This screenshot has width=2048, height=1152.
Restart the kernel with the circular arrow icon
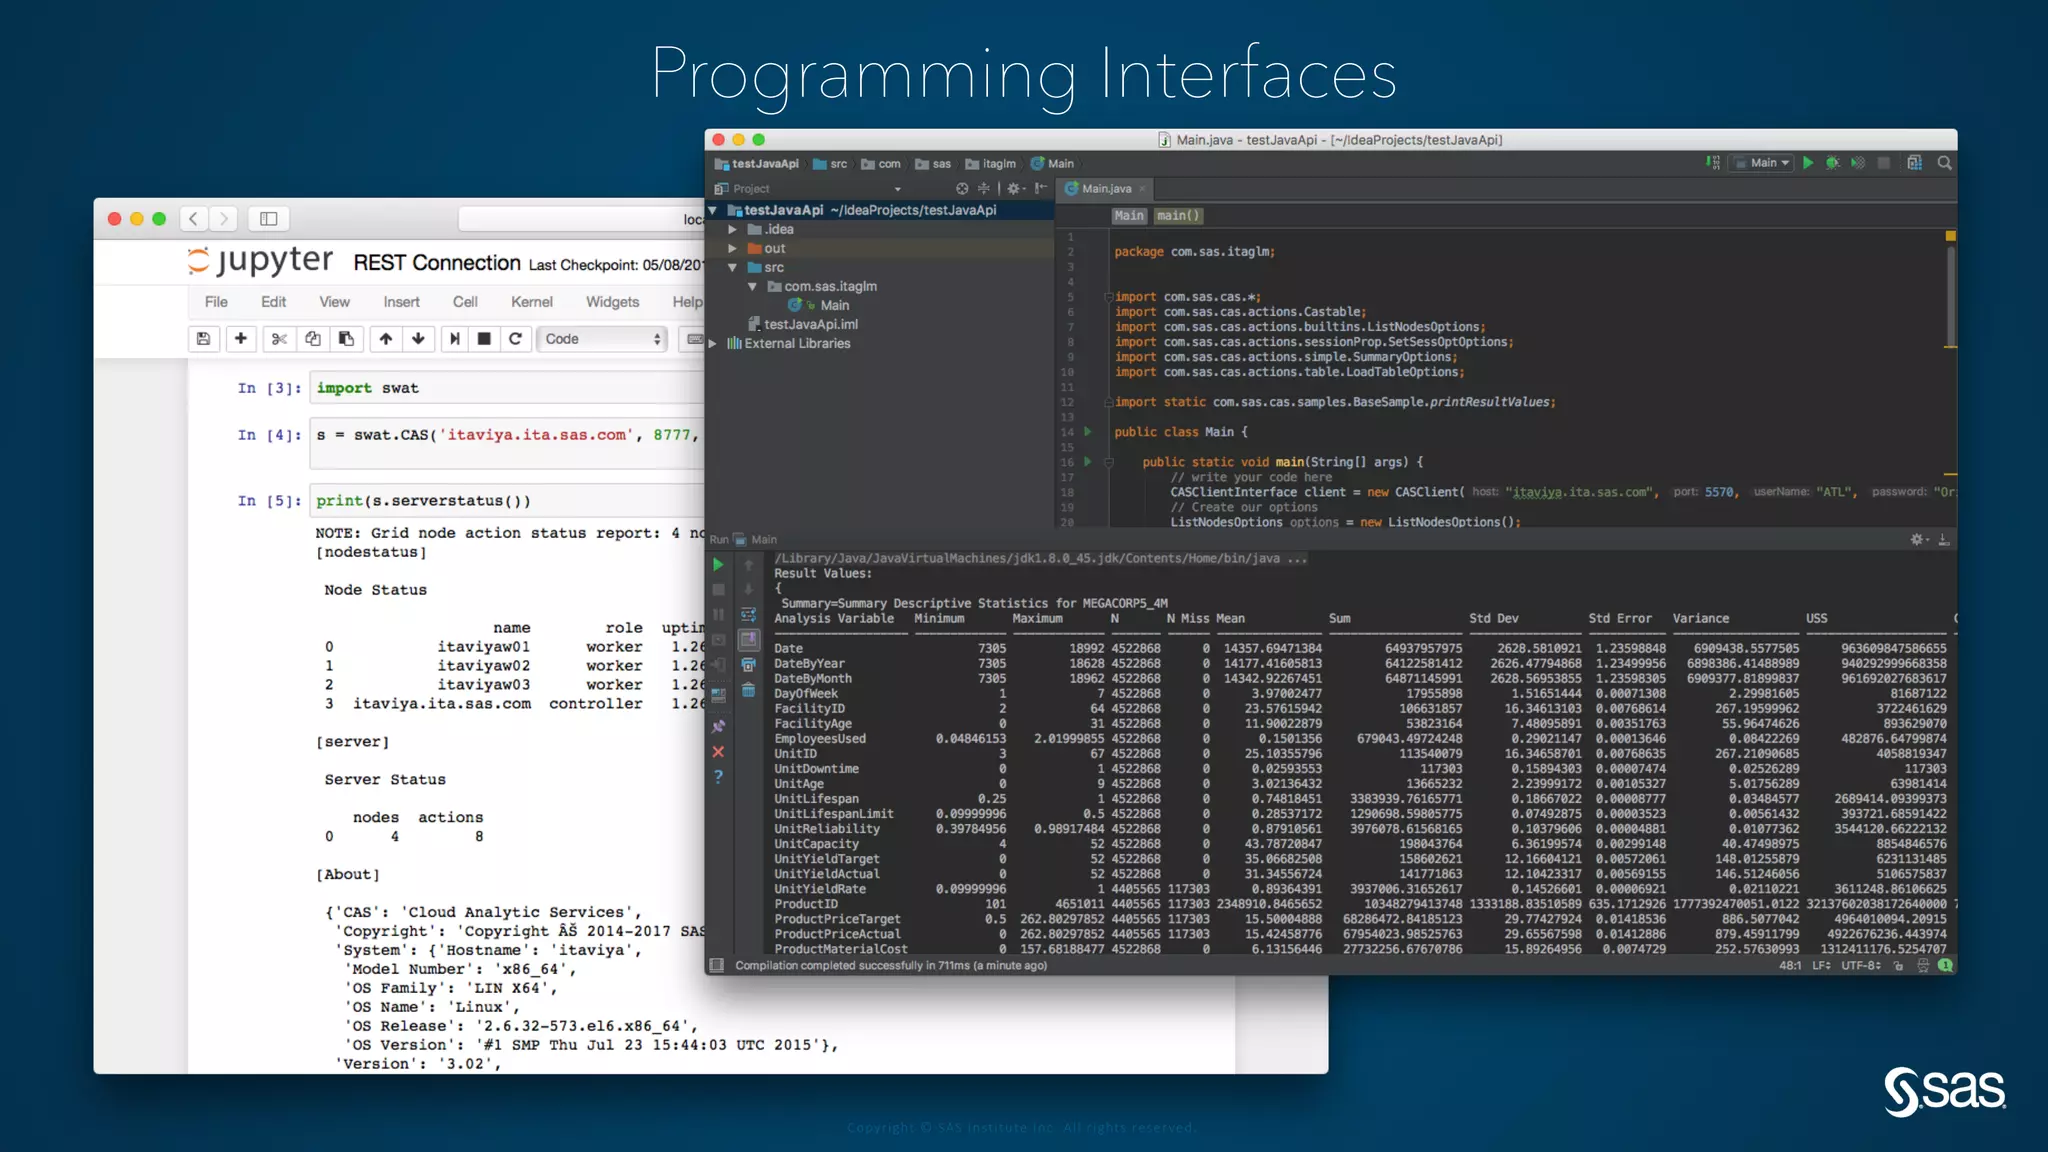coord(515,339)
